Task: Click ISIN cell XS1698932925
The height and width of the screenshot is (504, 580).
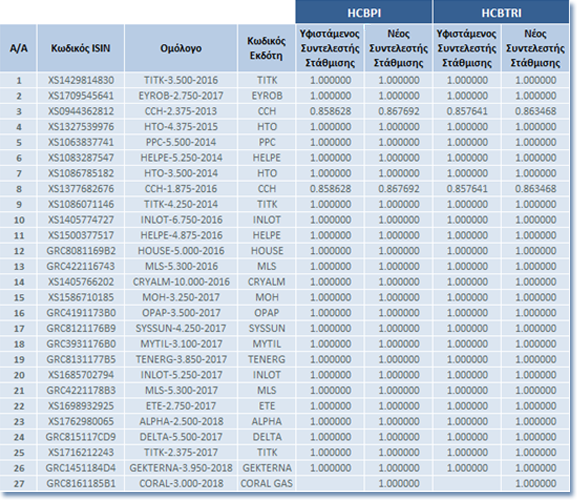Action: tap(81, 406)
